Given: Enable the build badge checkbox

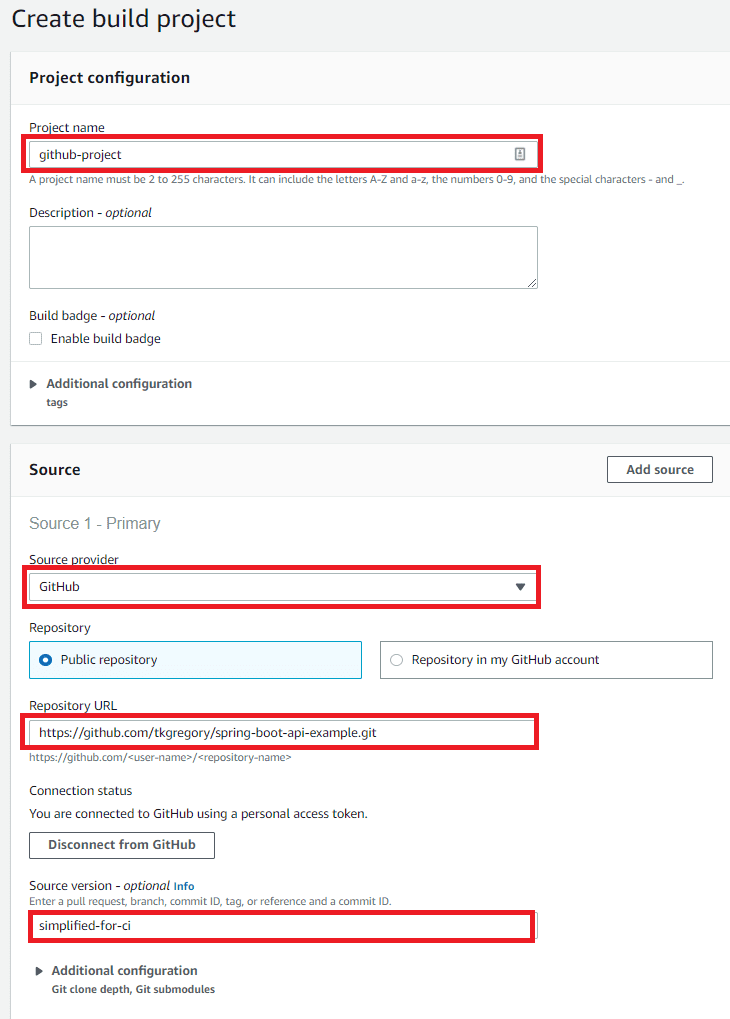Looking at the screenshot, I should coord(36,338).
